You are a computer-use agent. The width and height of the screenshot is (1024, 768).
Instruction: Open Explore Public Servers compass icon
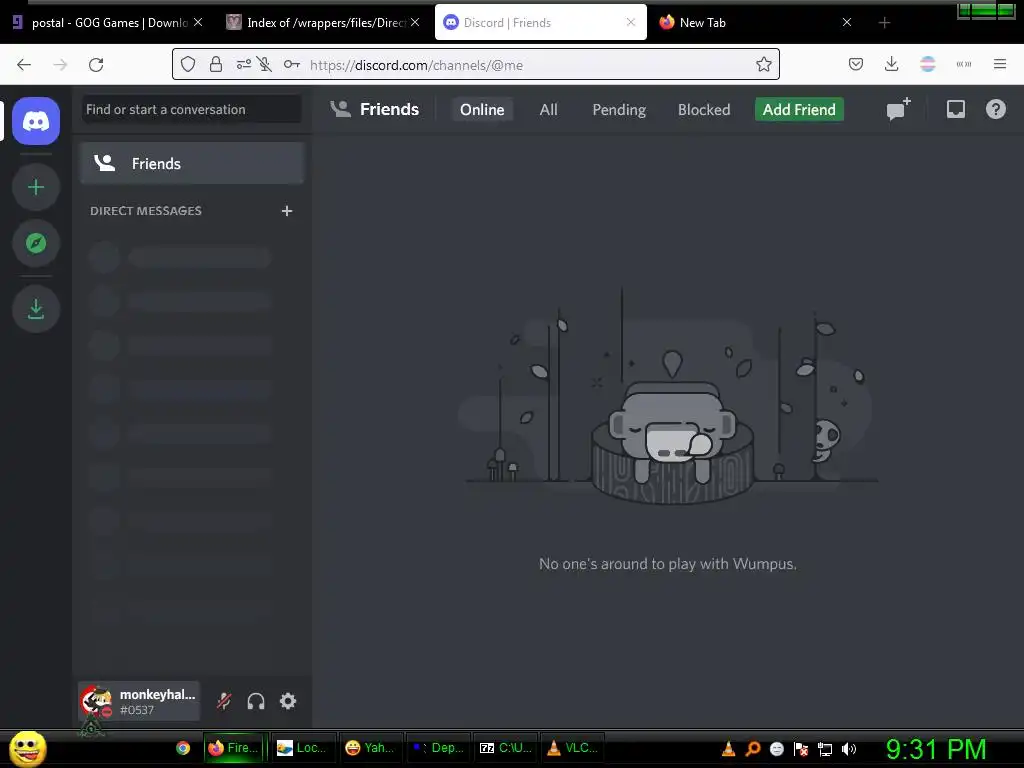pyautogui.click(x=36, y=243)
